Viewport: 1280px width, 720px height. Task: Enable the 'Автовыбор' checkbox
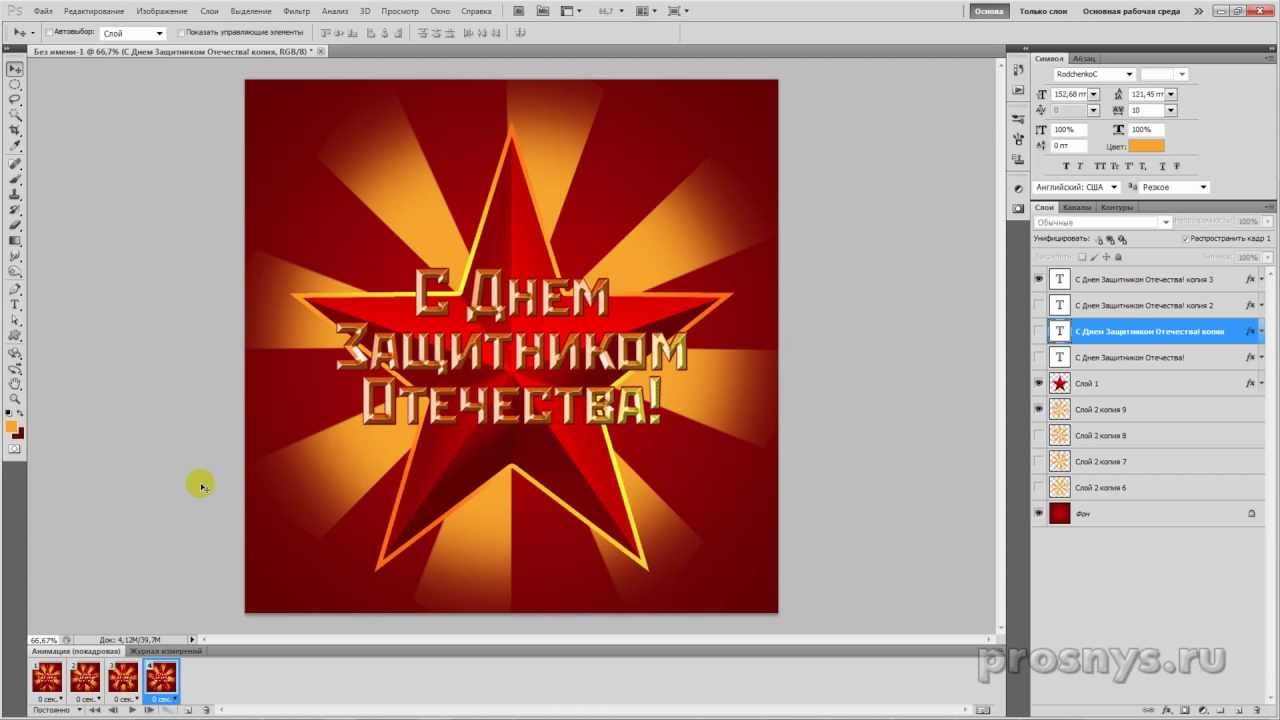pyautogui.click(x=49, y=32)
